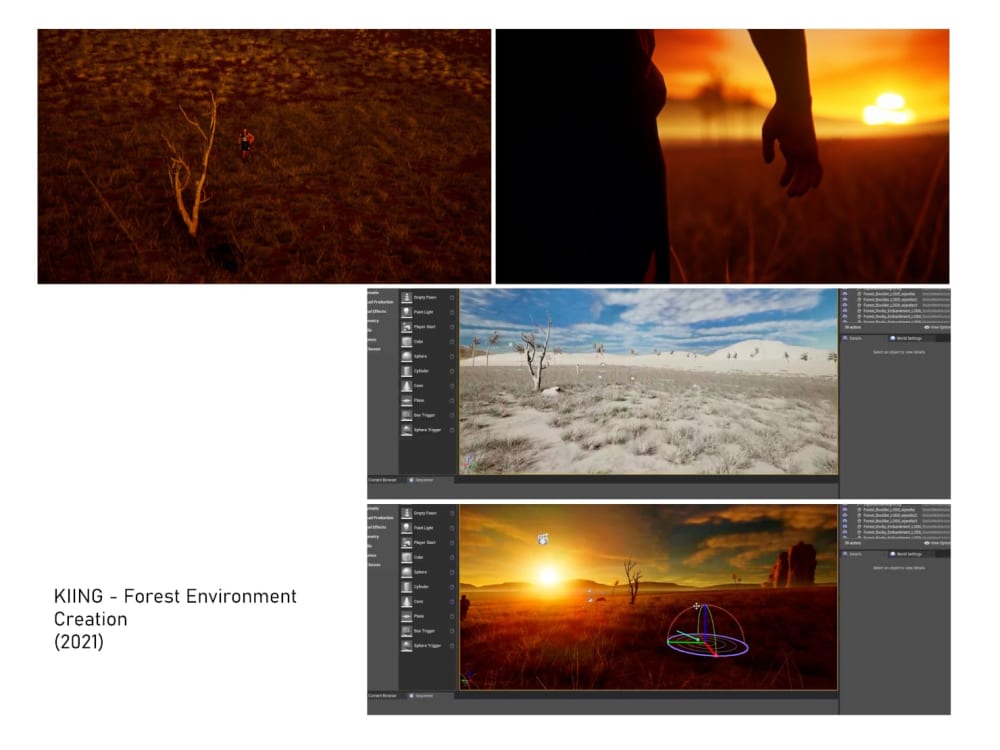
Task: Select Geometry category in daytime editor
Action: (373, 321)
